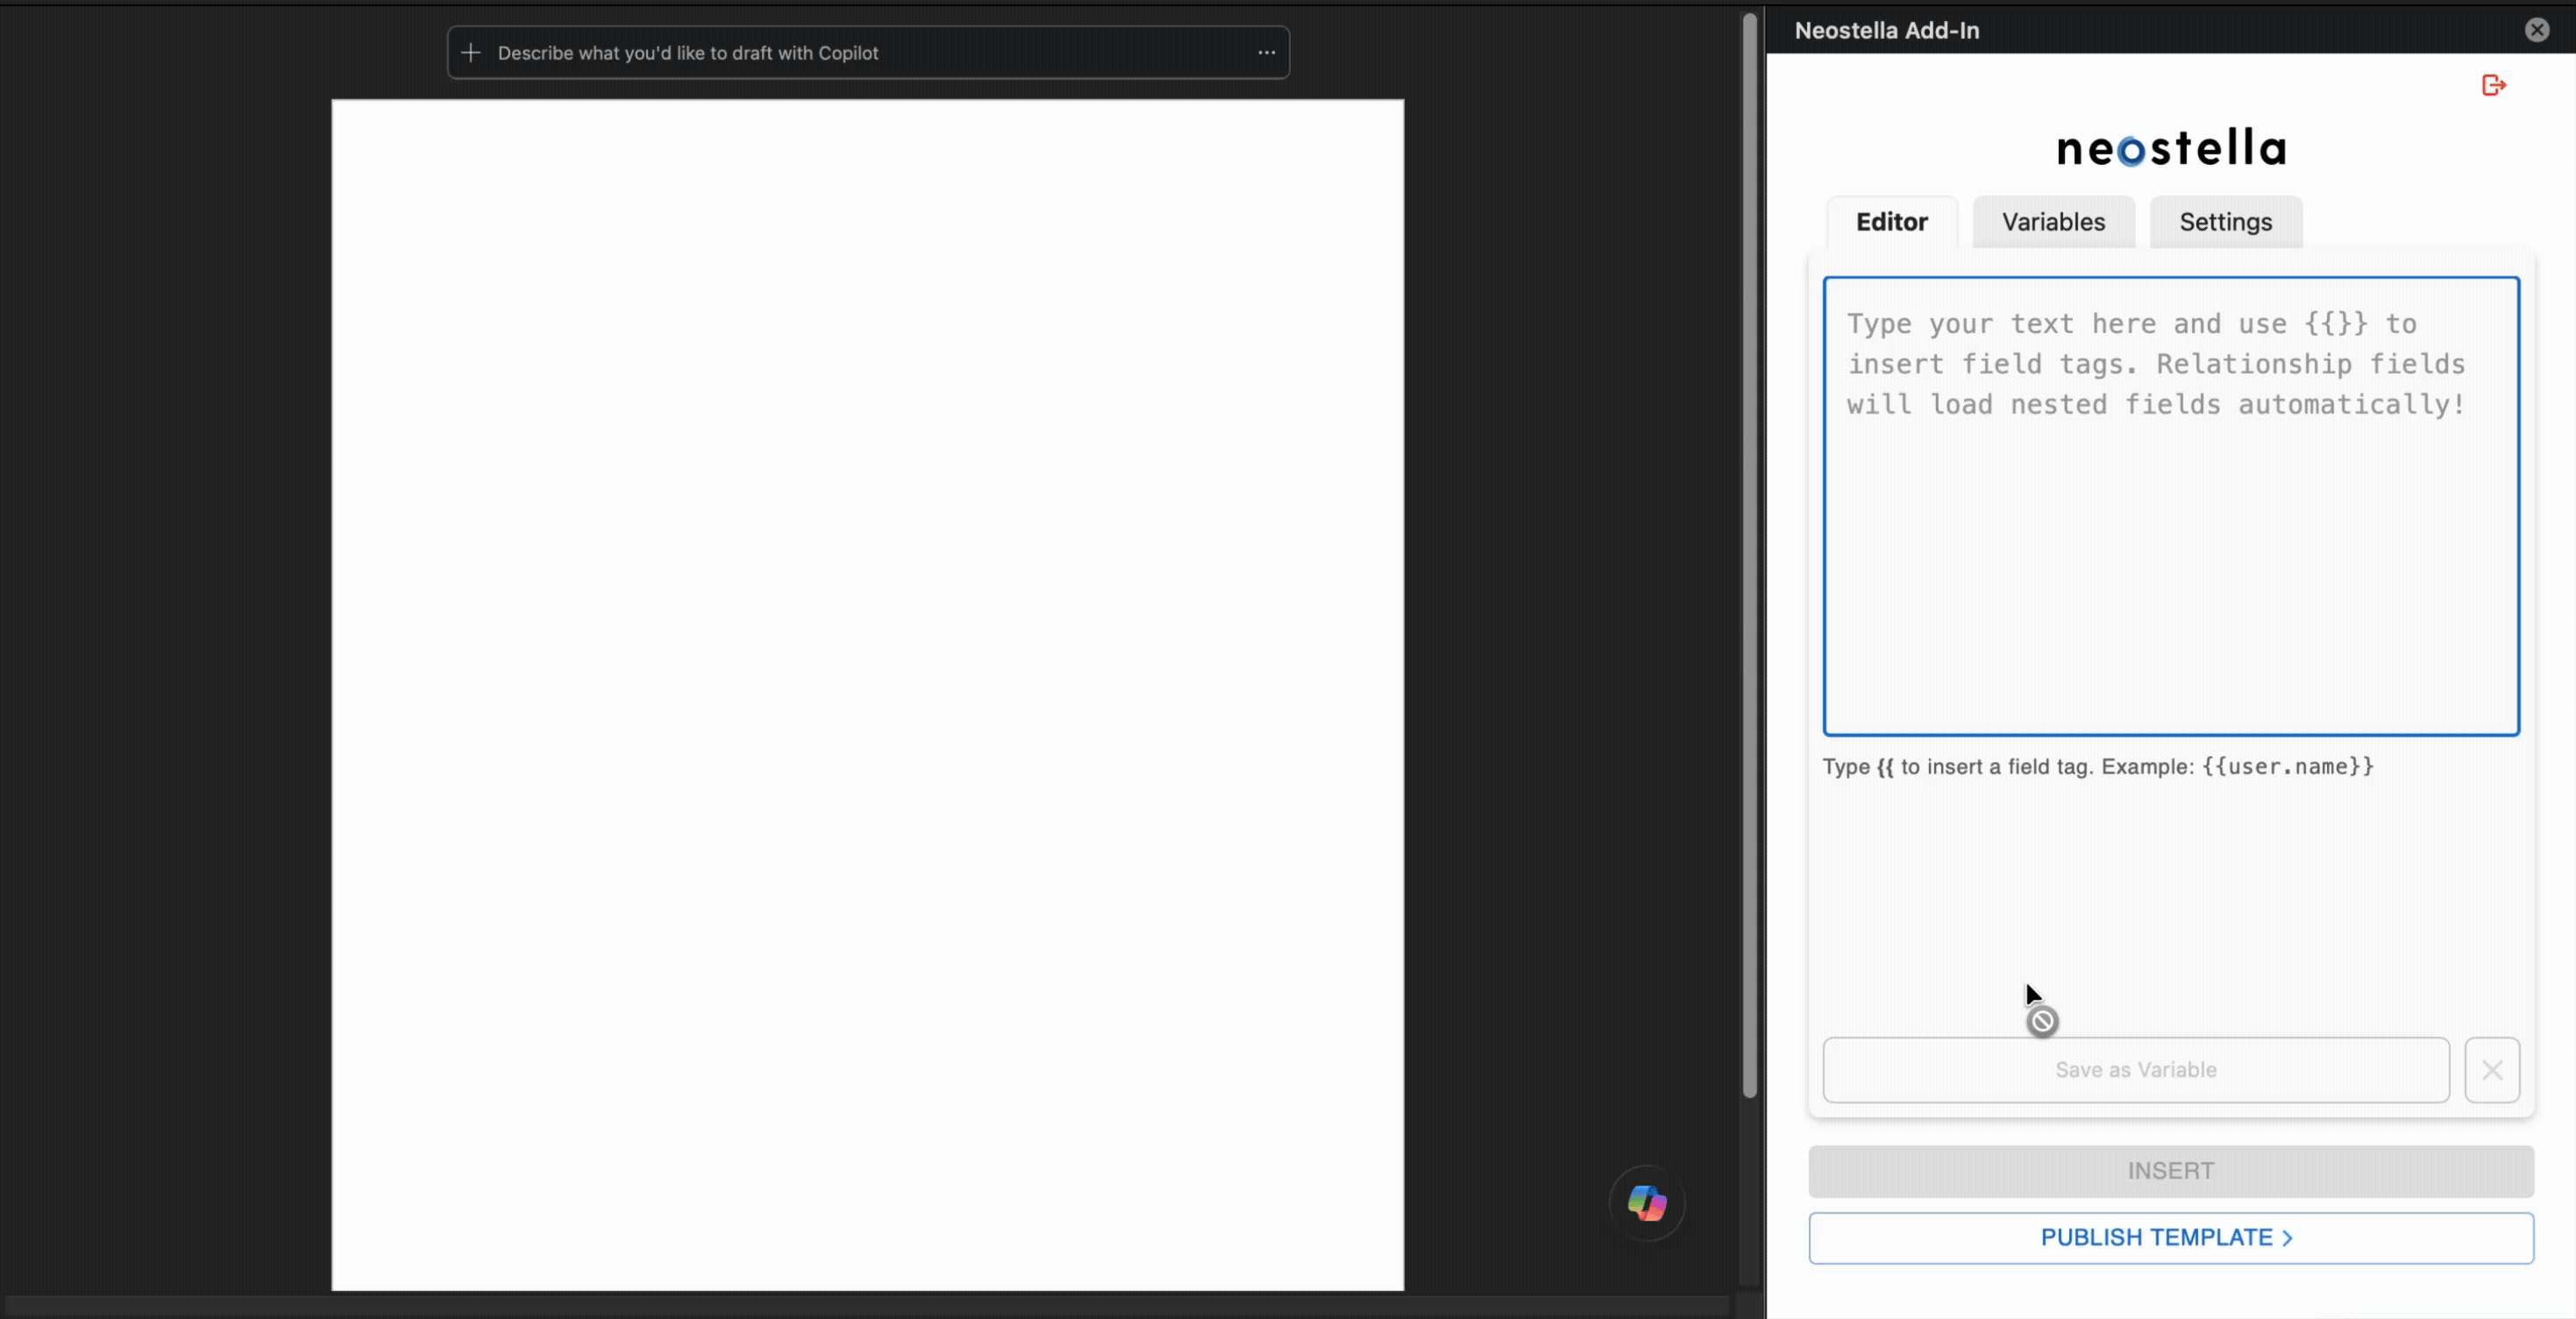Click the {{user.name}} example text
This screenshot has width=2576, height=1319.
point(2287,767)
